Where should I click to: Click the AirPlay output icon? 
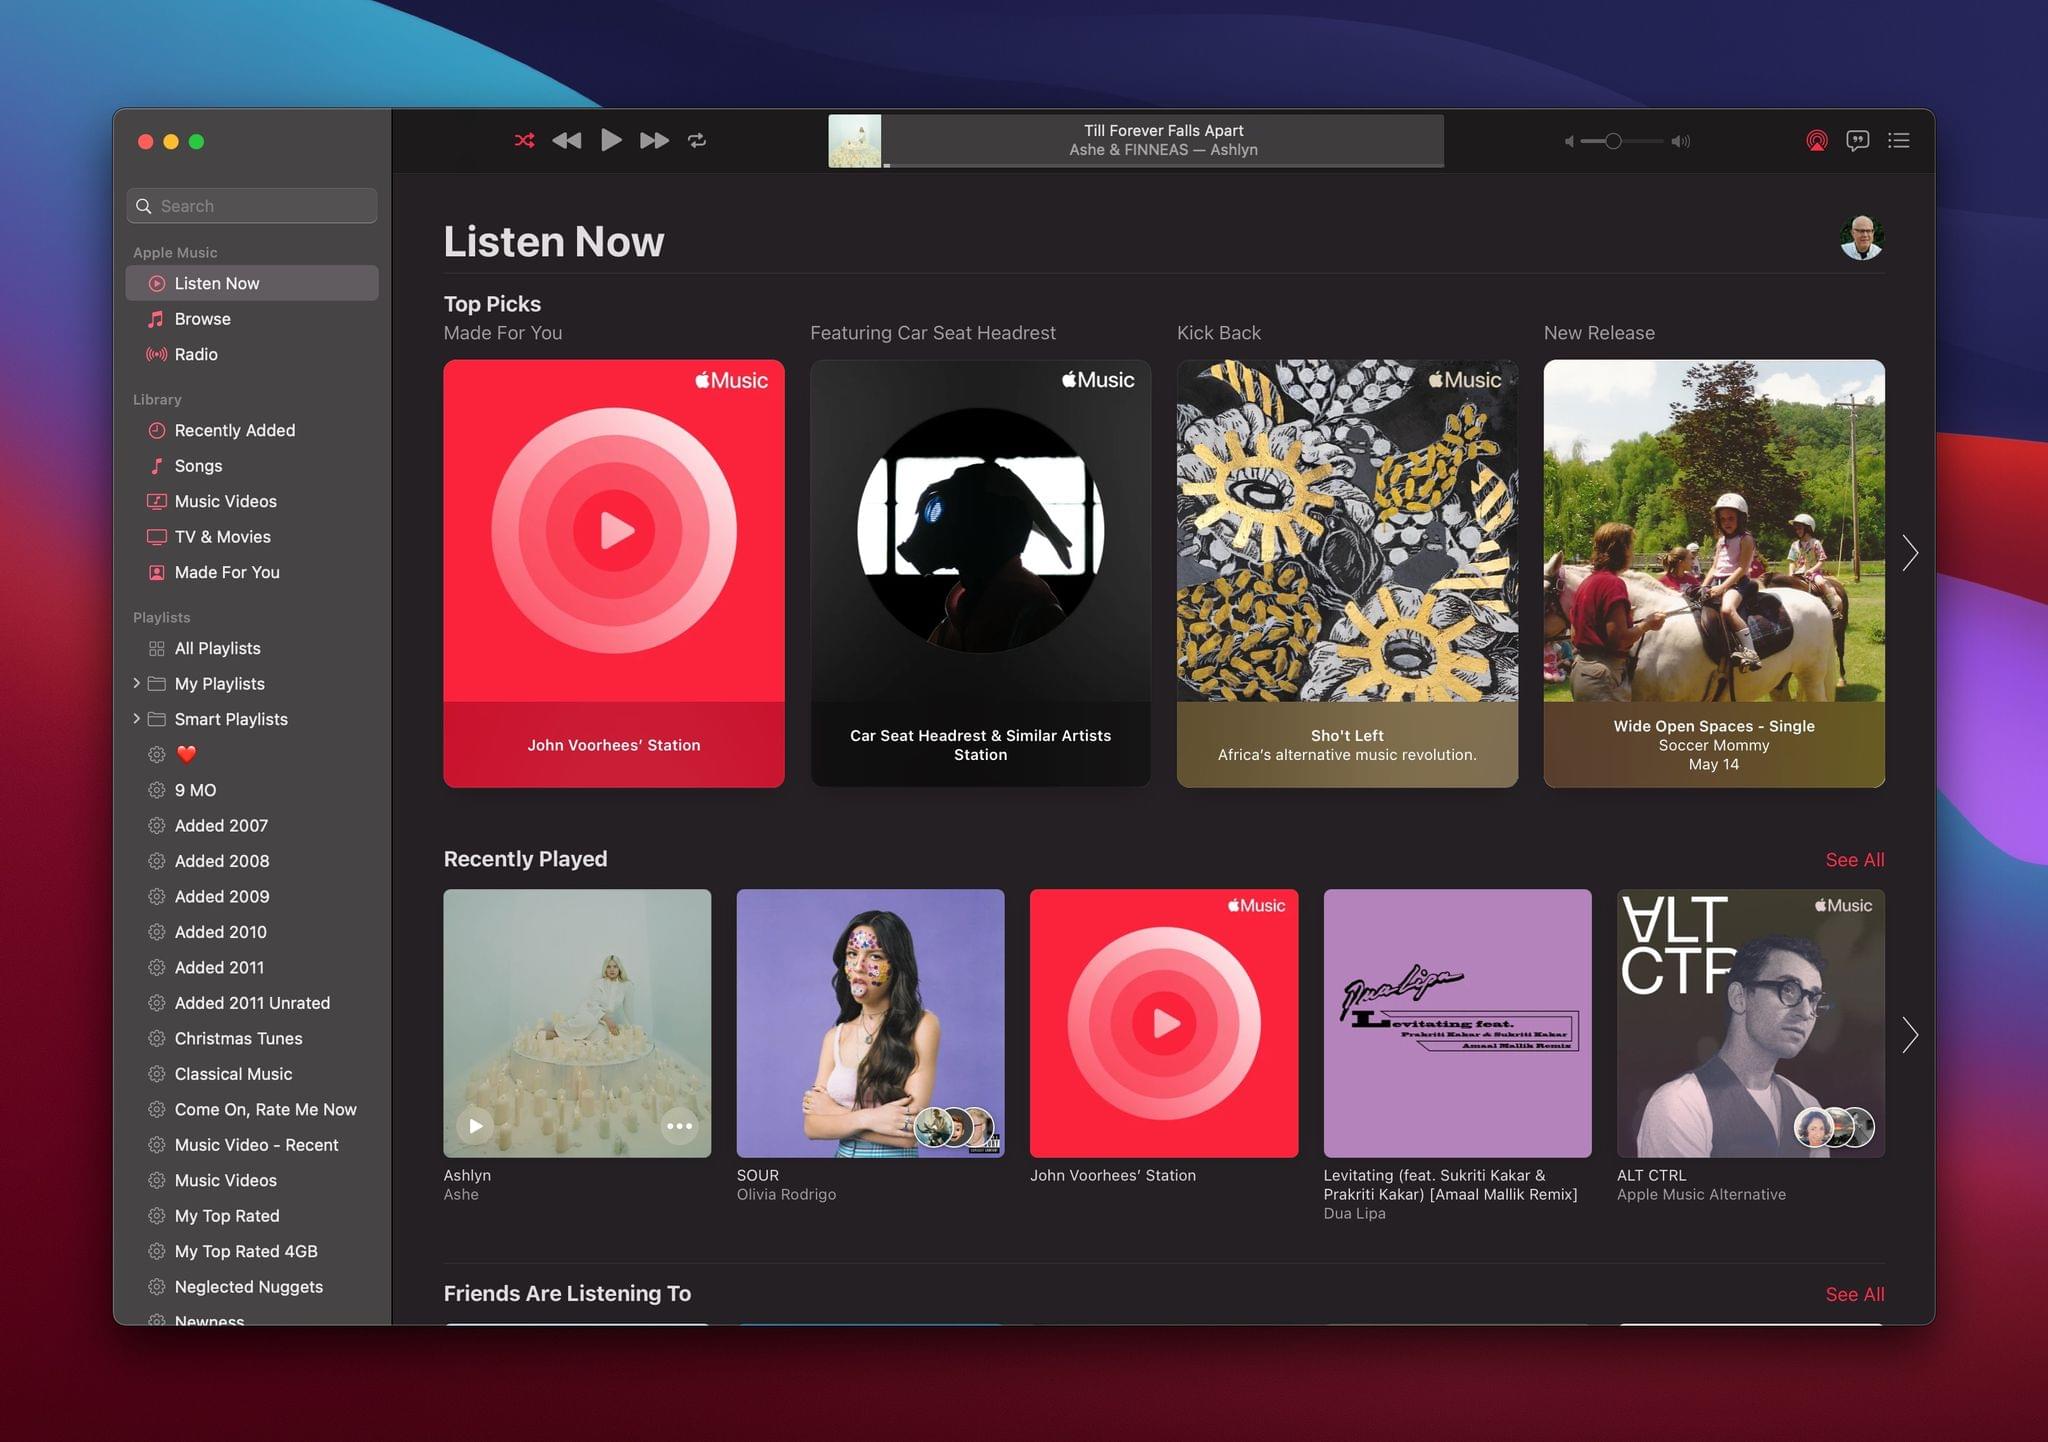pos(1814,140)
